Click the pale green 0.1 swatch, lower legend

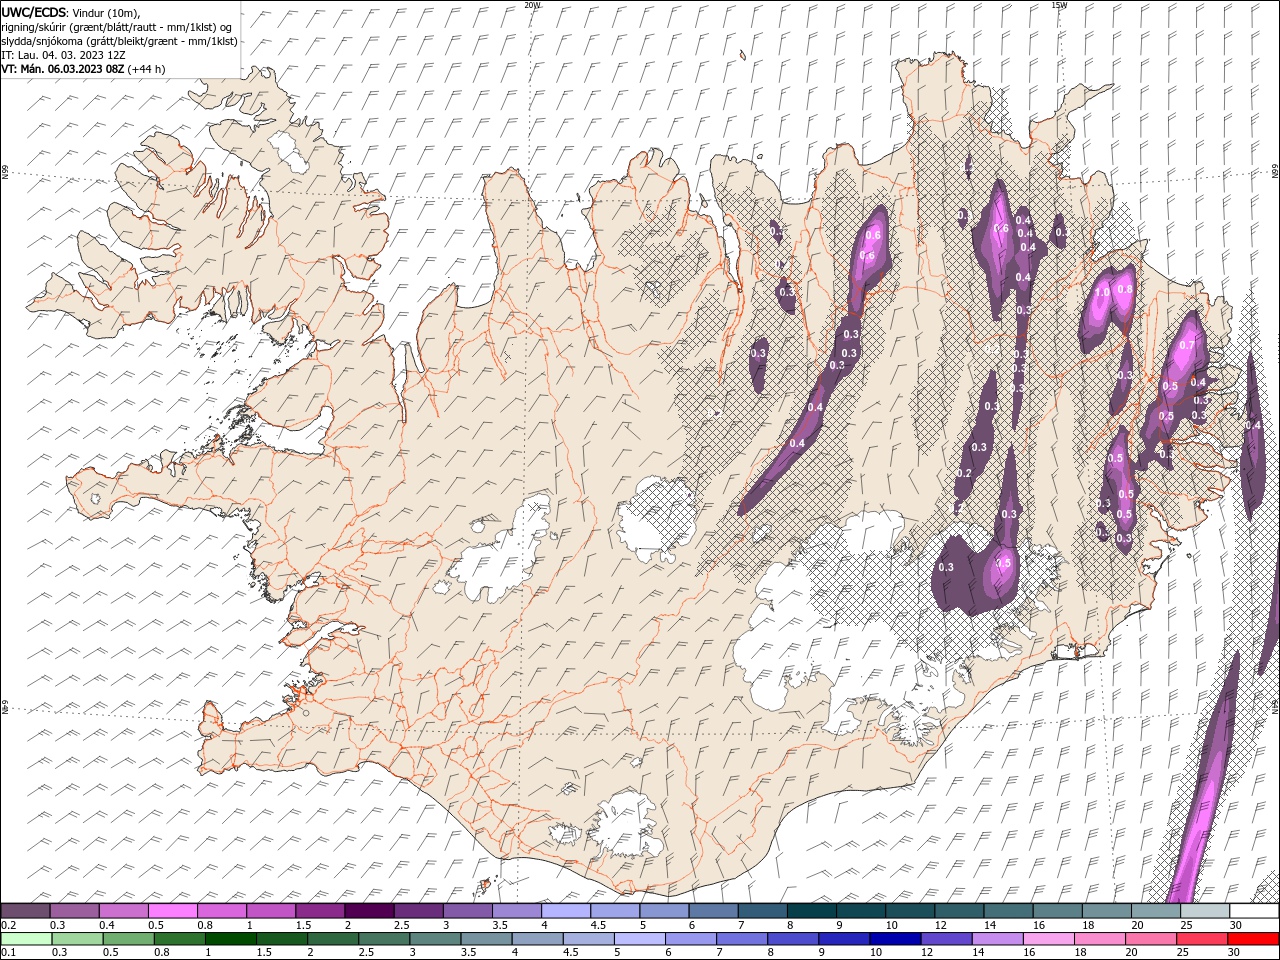(26, 939)
